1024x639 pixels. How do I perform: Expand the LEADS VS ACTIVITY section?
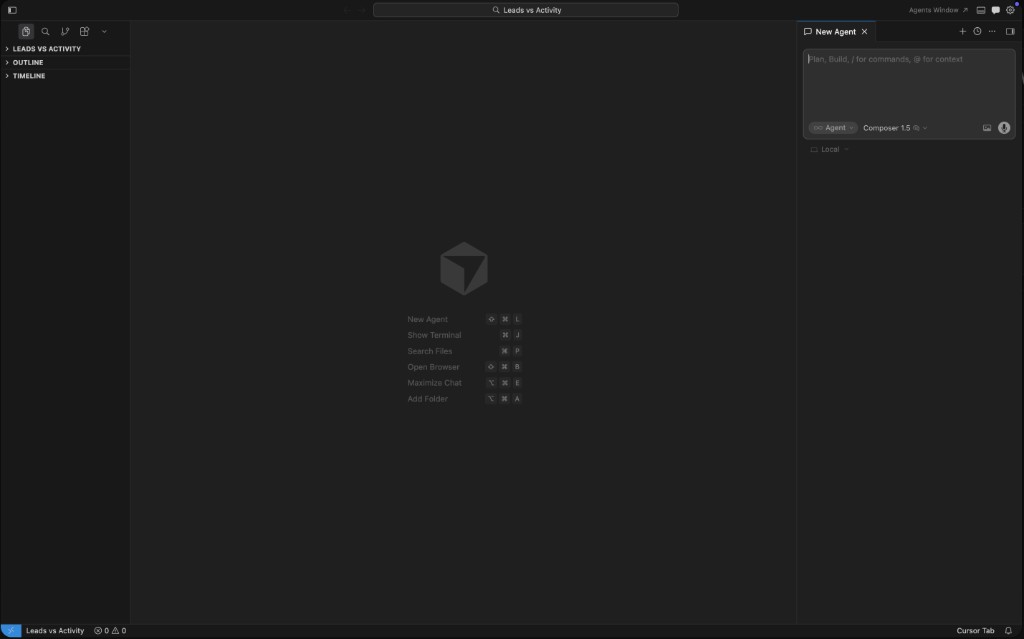(x=45, y=48)
